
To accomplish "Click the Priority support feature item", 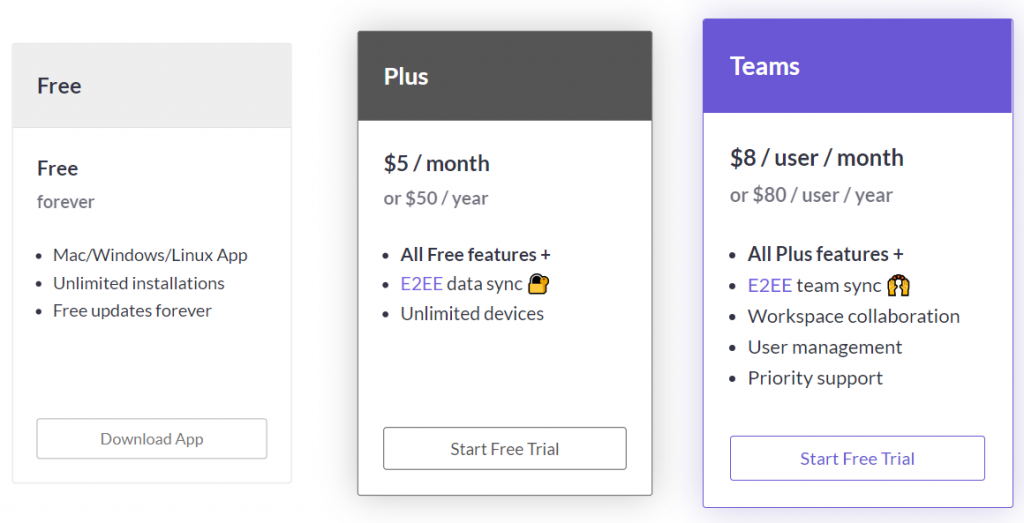I will (815, 378).
